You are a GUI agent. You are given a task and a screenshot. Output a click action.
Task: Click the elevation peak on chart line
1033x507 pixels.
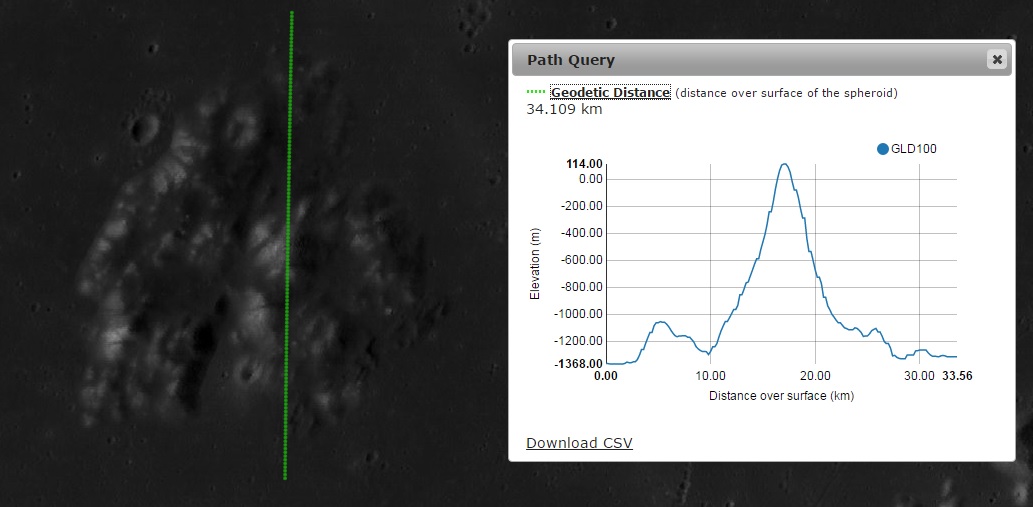783,164
